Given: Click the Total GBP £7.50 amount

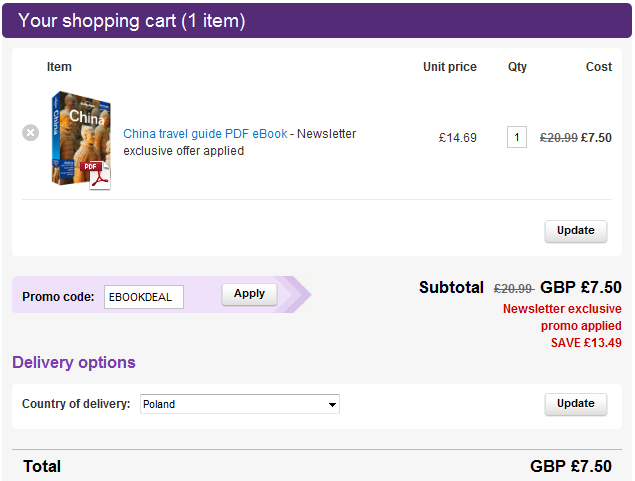Looking at the screenshot, I should click(x=570, y=466).
